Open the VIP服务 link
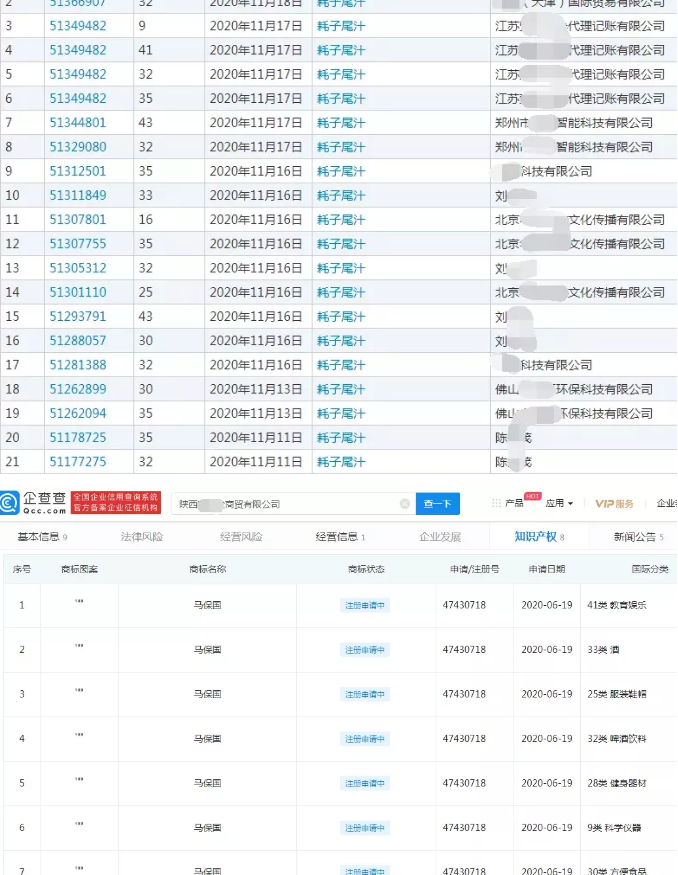This screenshot has width=678, height=875. pos(614,504)
